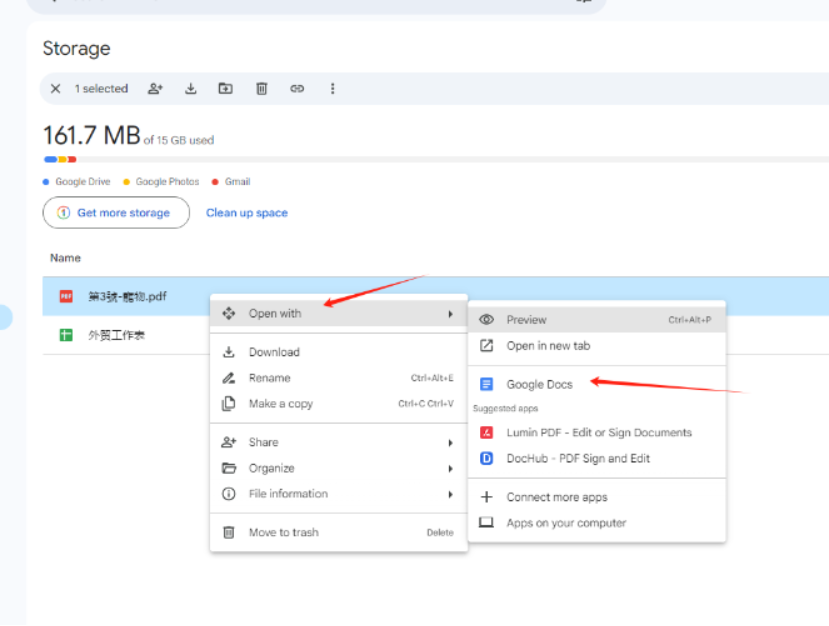The width and height of the screenshot is (829, 626).
Task: Open the Clean up space link
Action: 246,213
